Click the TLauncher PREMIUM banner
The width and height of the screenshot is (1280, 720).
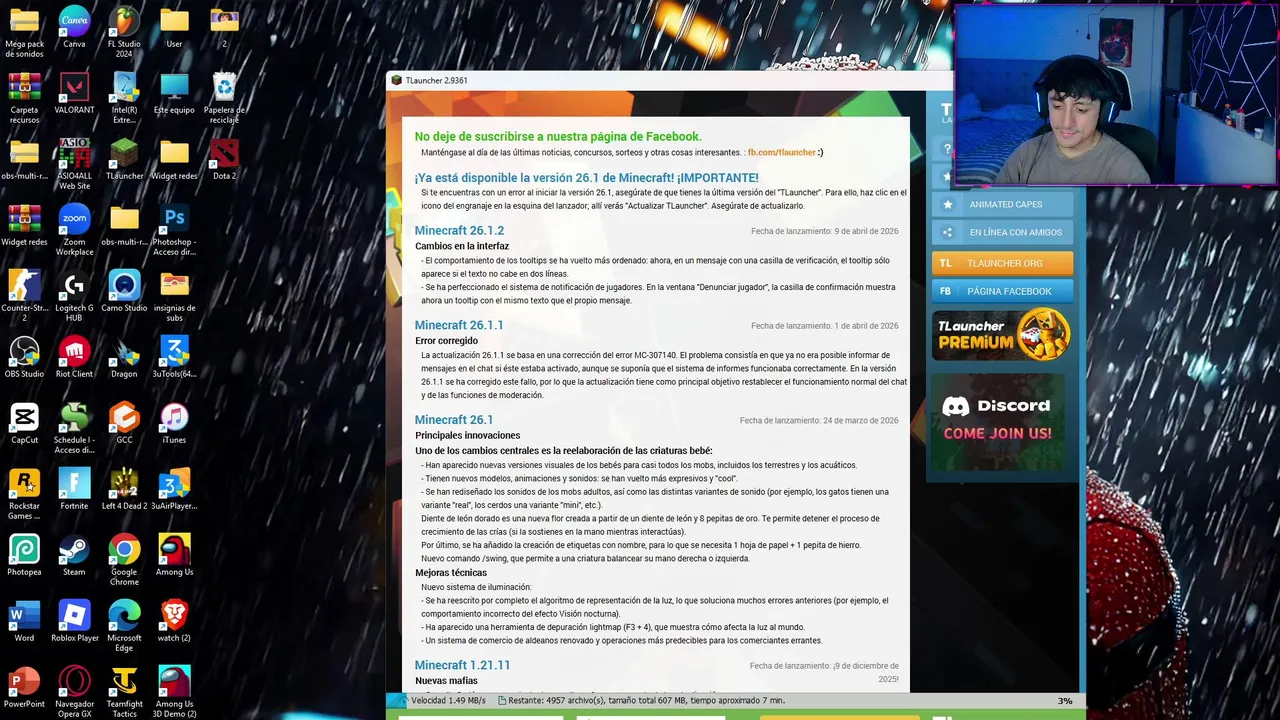[1003, 335]
